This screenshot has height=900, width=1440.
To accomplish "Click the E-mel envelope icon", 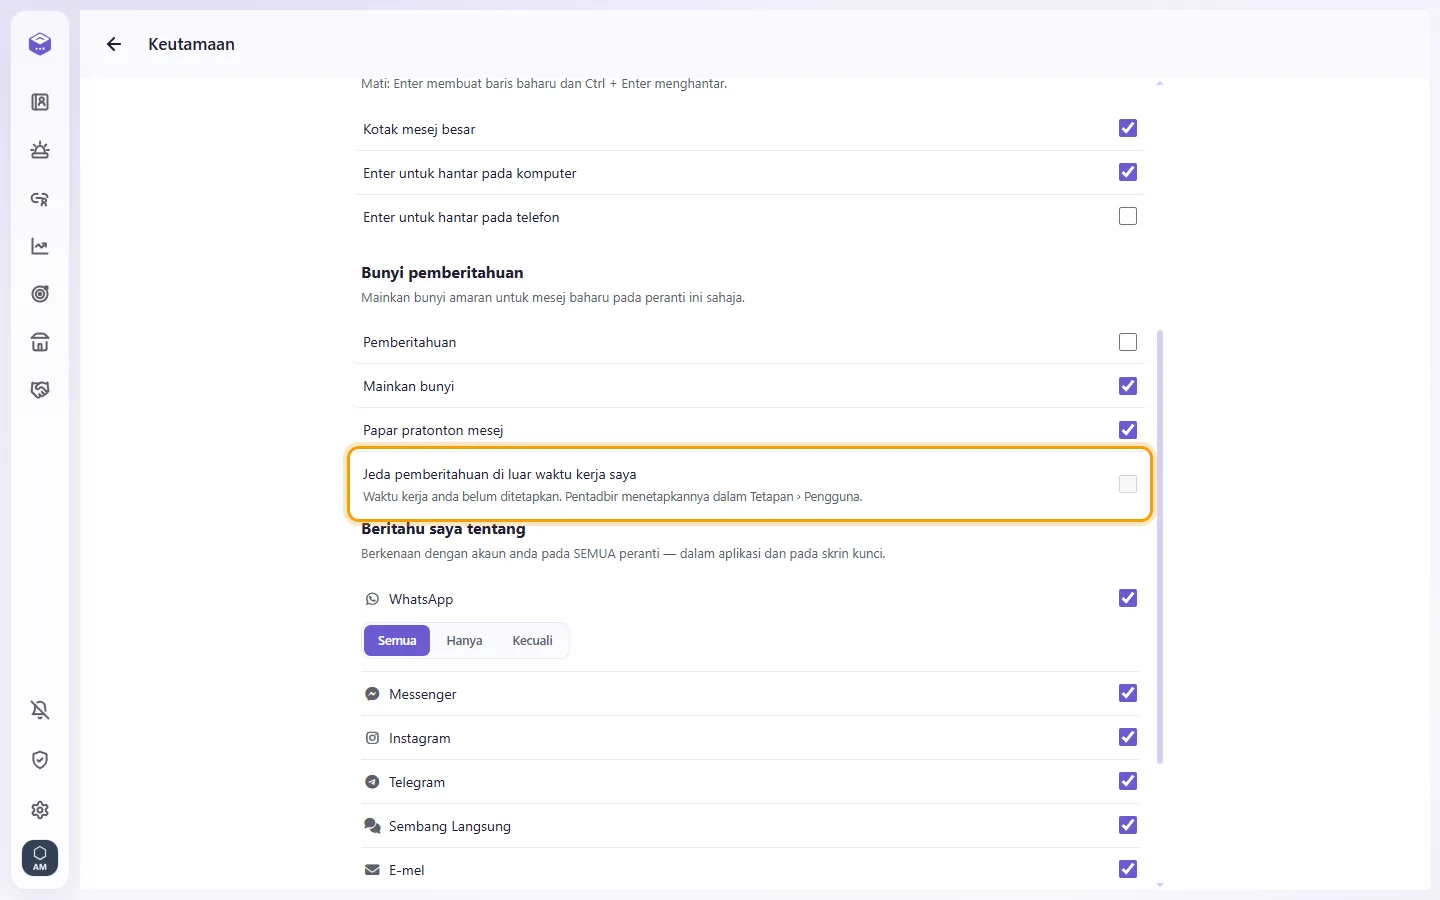I will tap(372, 870).
